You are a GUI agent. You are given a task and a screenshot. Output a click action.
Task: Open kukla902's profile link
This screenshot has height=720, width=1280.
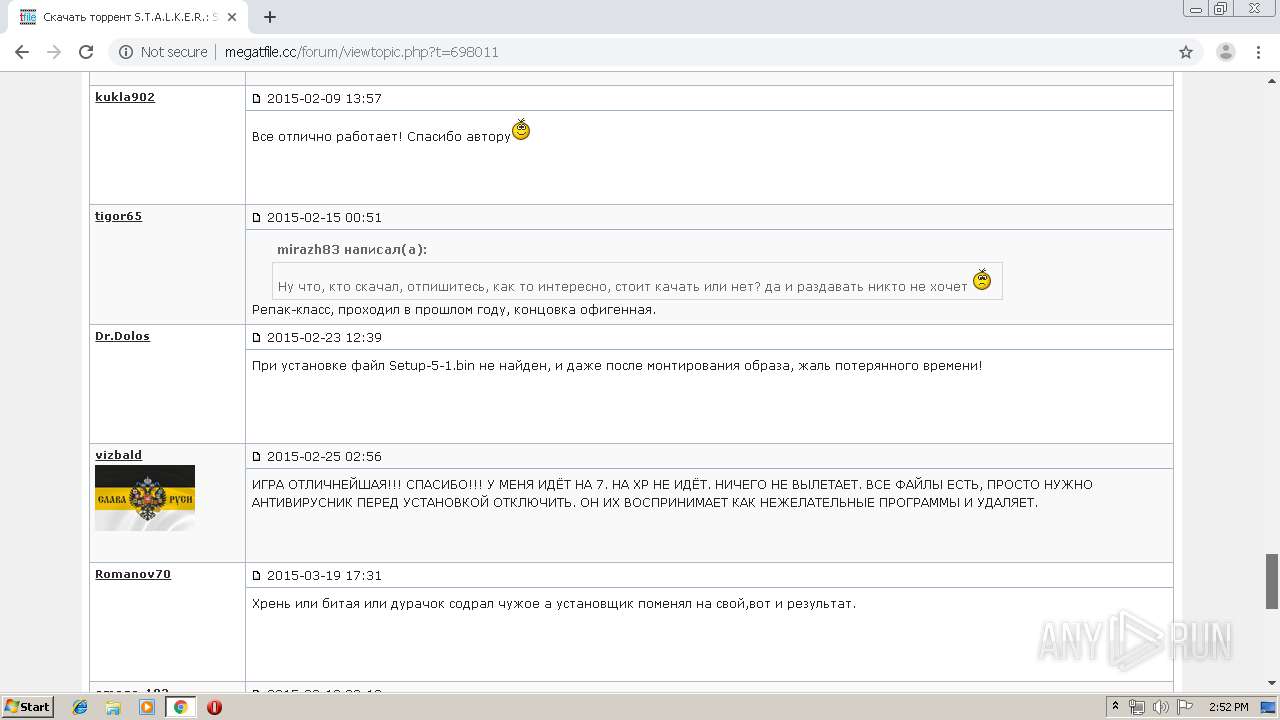point(125,97)
